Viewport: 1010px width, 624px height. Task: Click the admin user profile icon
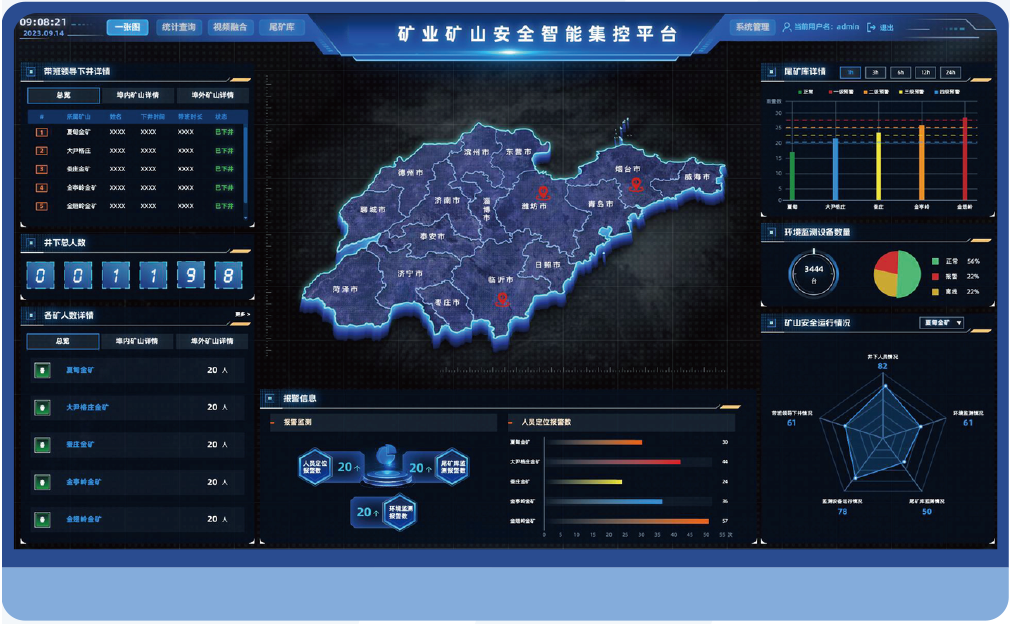(x=787, y=27)
